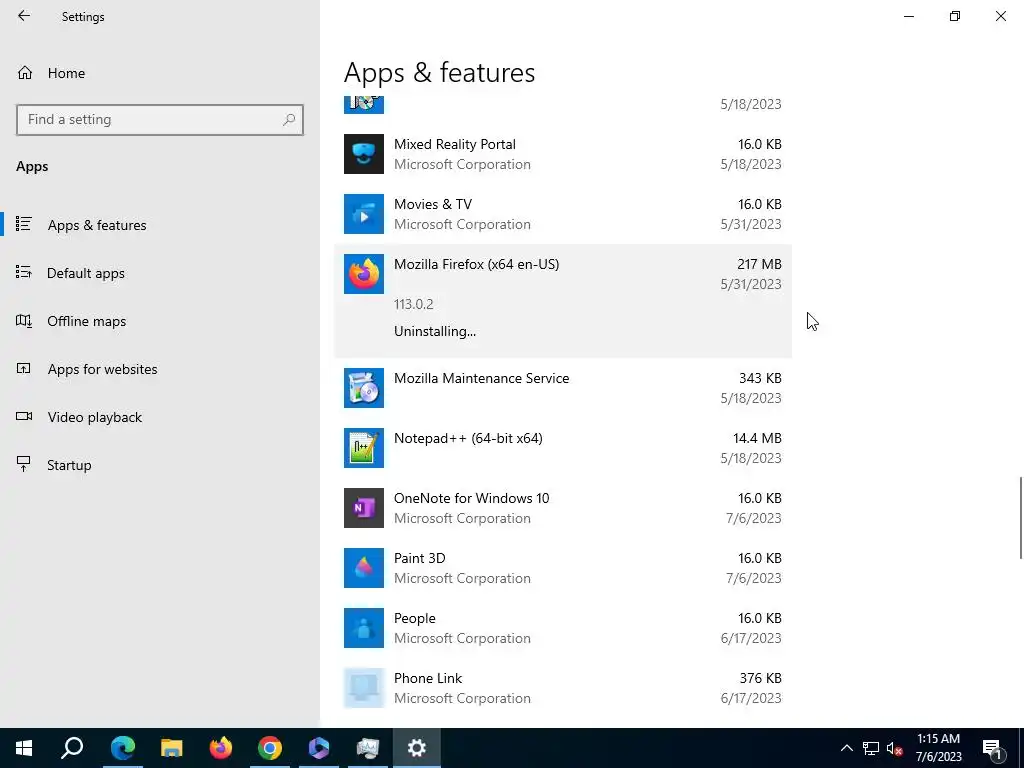This screenshot has width=1024, height=768.
Task: Click the 14.4 MB Notepad++ size
Action: [757, 438]
